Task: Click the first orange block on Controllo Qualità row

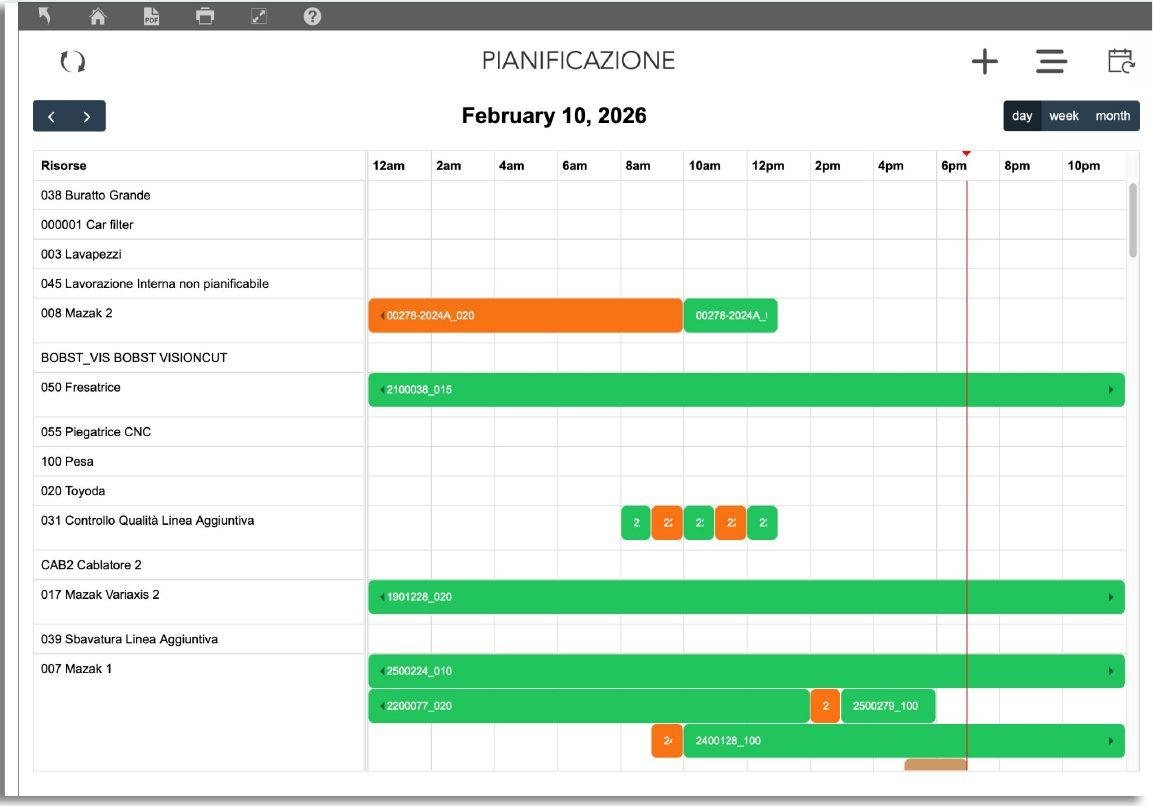Action: click(667, 523)
